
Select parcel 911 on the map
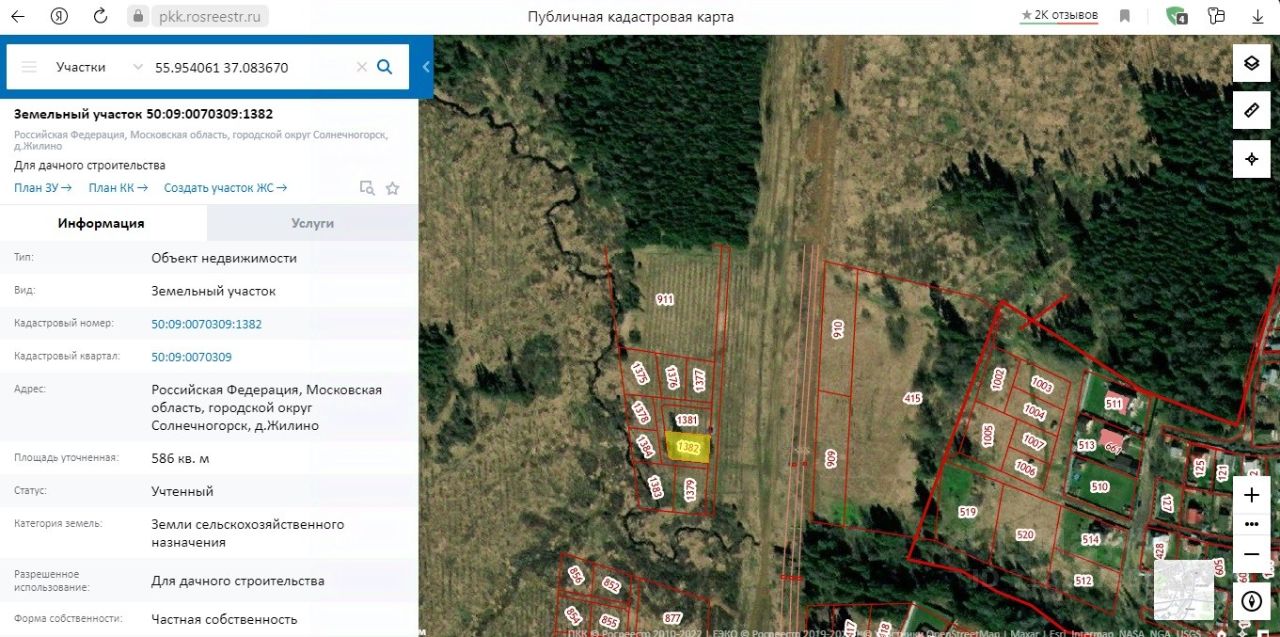(x=665, y=299)
